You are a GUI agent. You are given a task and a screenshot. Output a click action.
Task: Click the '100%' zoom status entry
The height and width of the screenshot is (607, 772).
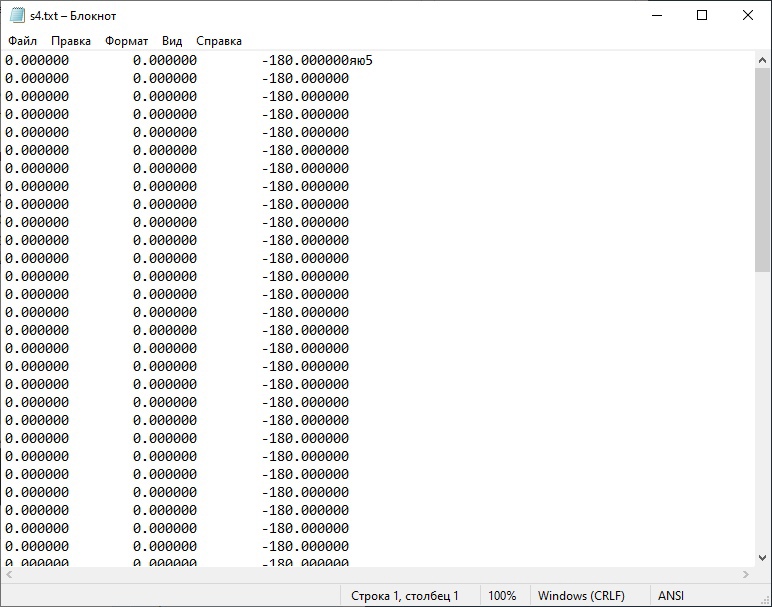pos(502,596)
